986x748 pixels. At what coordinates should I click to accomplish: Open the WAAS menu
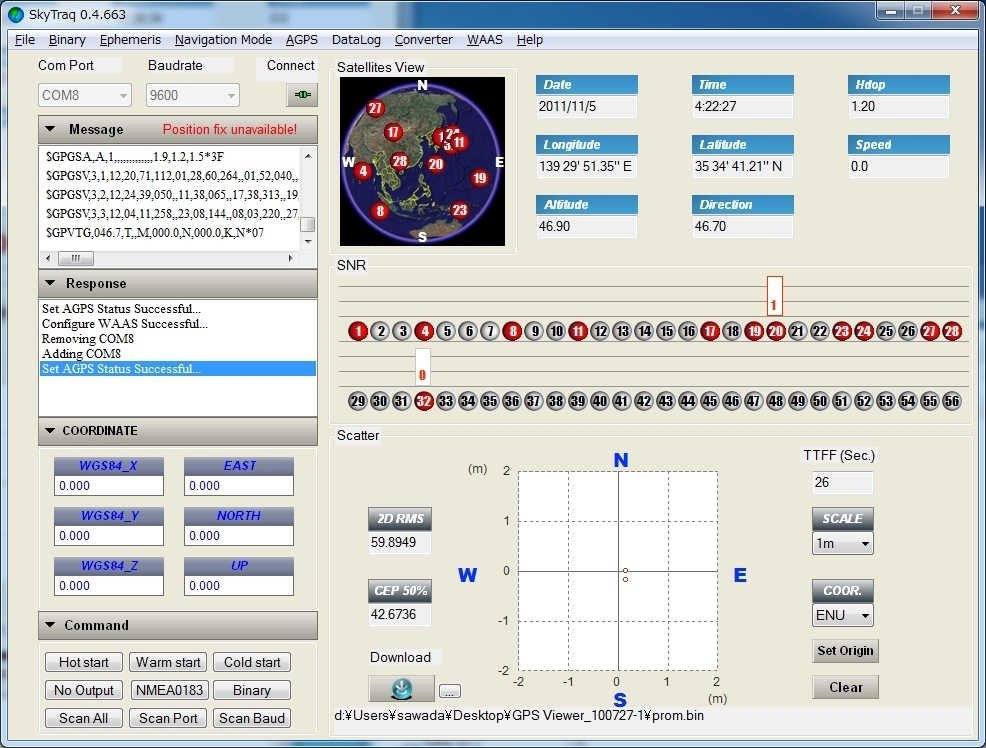[485, 40]
